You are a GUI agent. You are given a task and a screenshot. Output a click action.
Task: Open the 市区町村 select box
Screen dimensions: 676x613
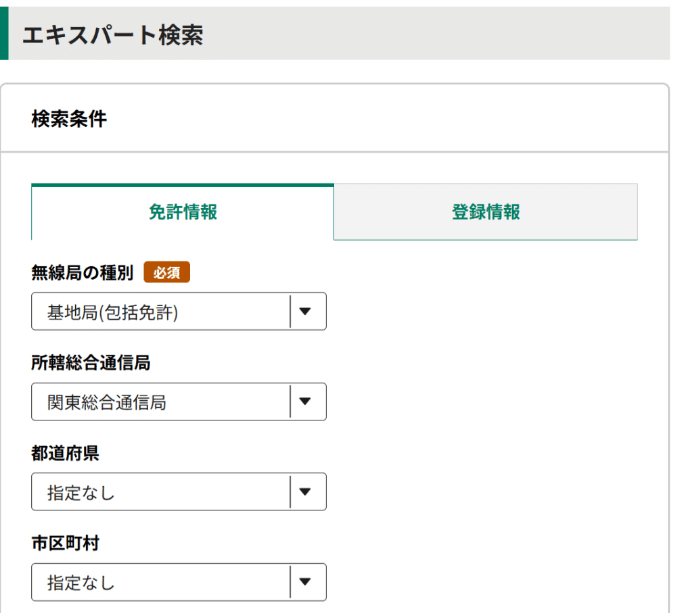(178, 582)
